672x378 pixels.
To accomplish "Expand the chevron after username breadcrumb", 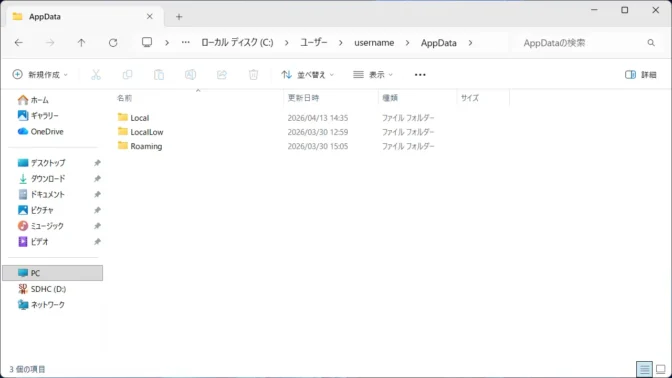I will point(407,42).
